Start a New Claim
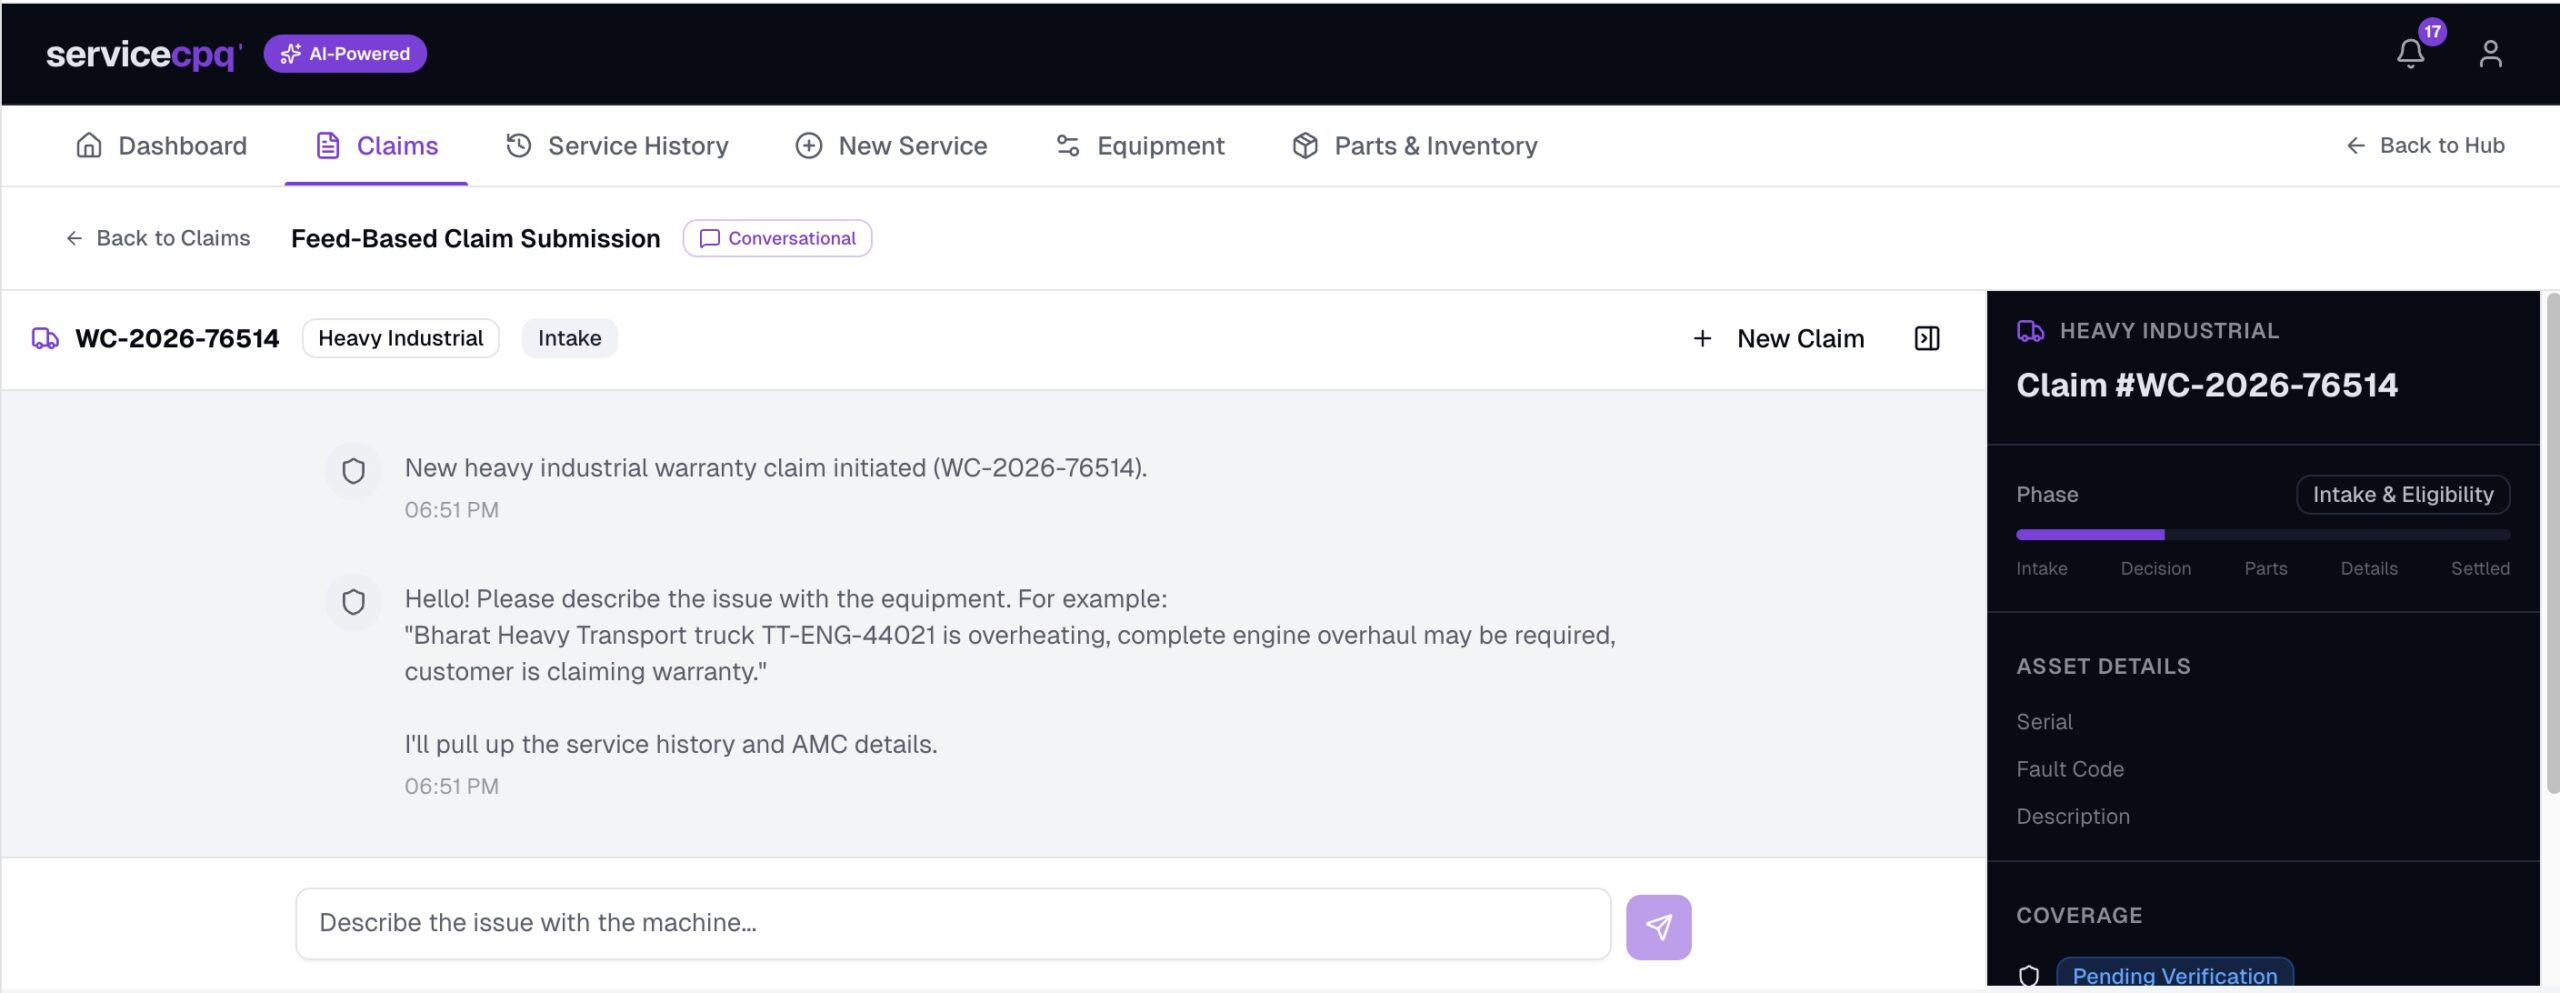The image size is (2560, 993). (x=1799, y=338)
